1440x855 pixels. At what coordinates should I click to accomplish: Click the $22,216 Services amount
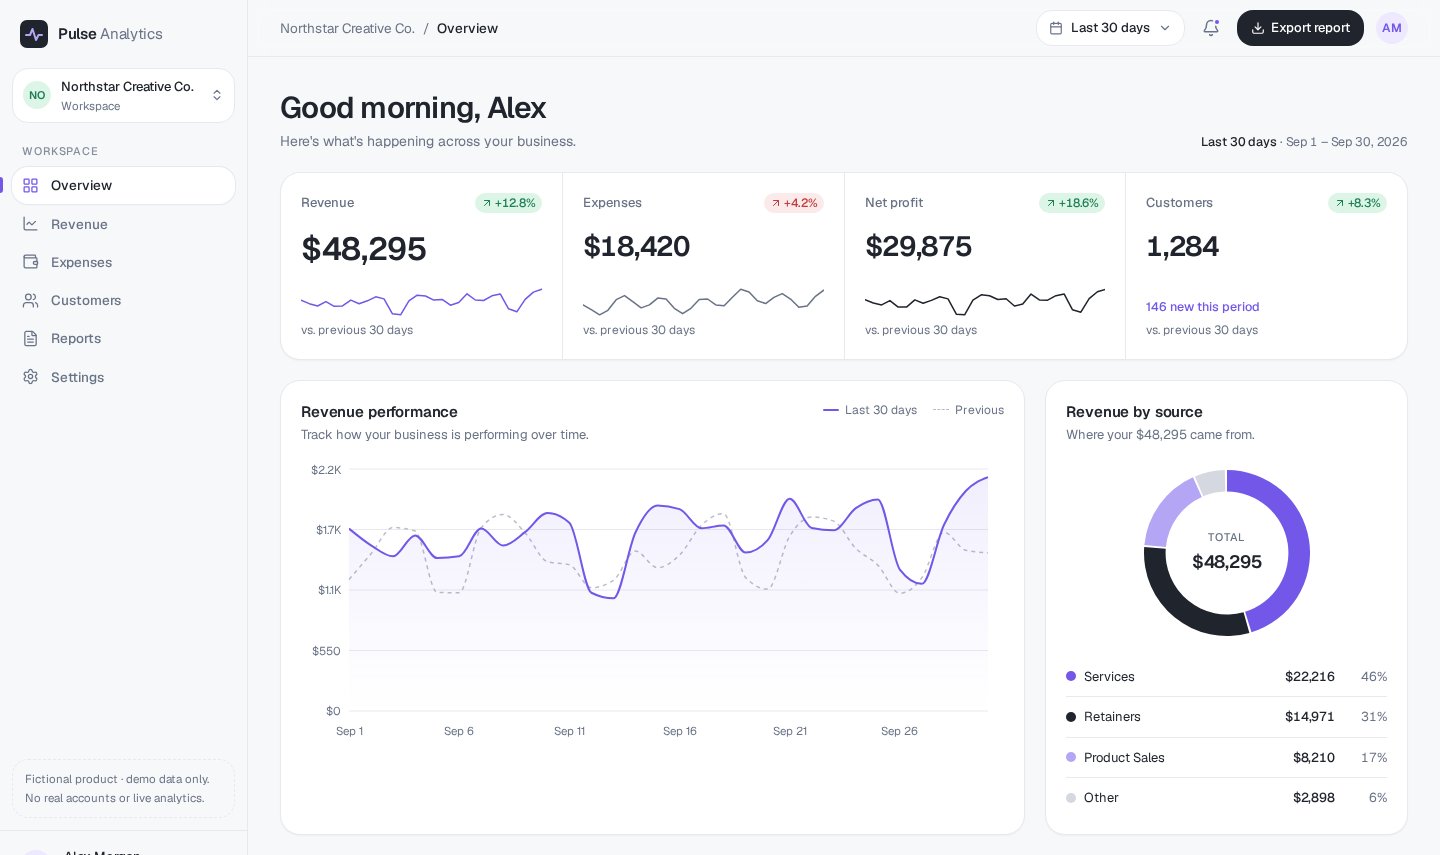point(1310,677)
